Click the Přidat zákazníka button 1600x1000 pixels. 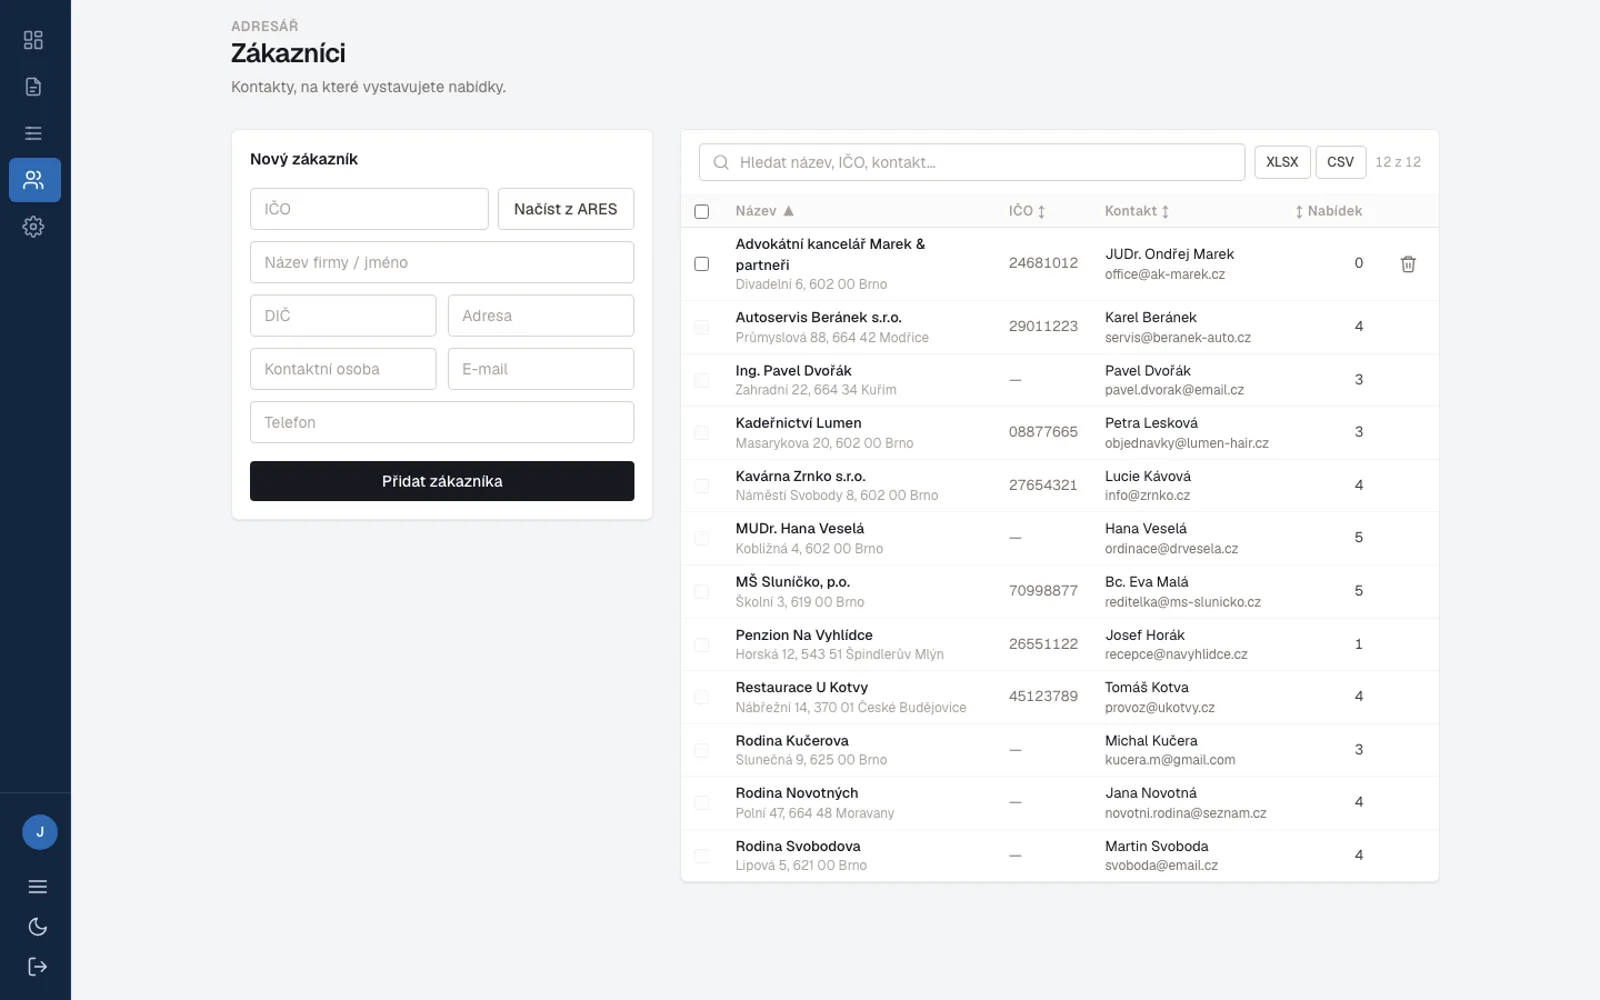coord(442,481)
